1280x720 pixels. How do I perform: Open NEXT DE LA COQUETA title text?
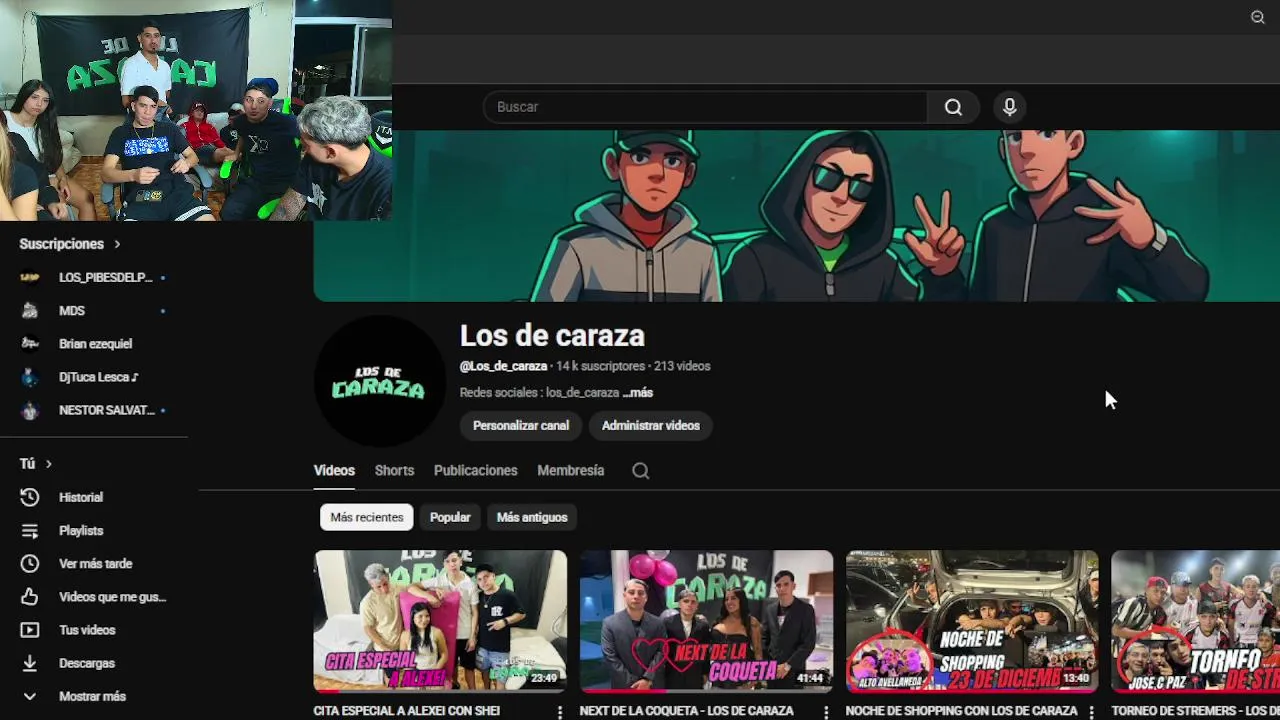pos(687,711)
